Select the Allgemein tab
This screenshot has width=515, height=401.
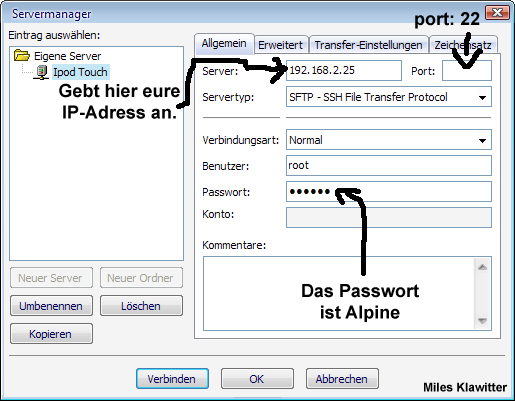pyautogui.click(x=224, y=43)
